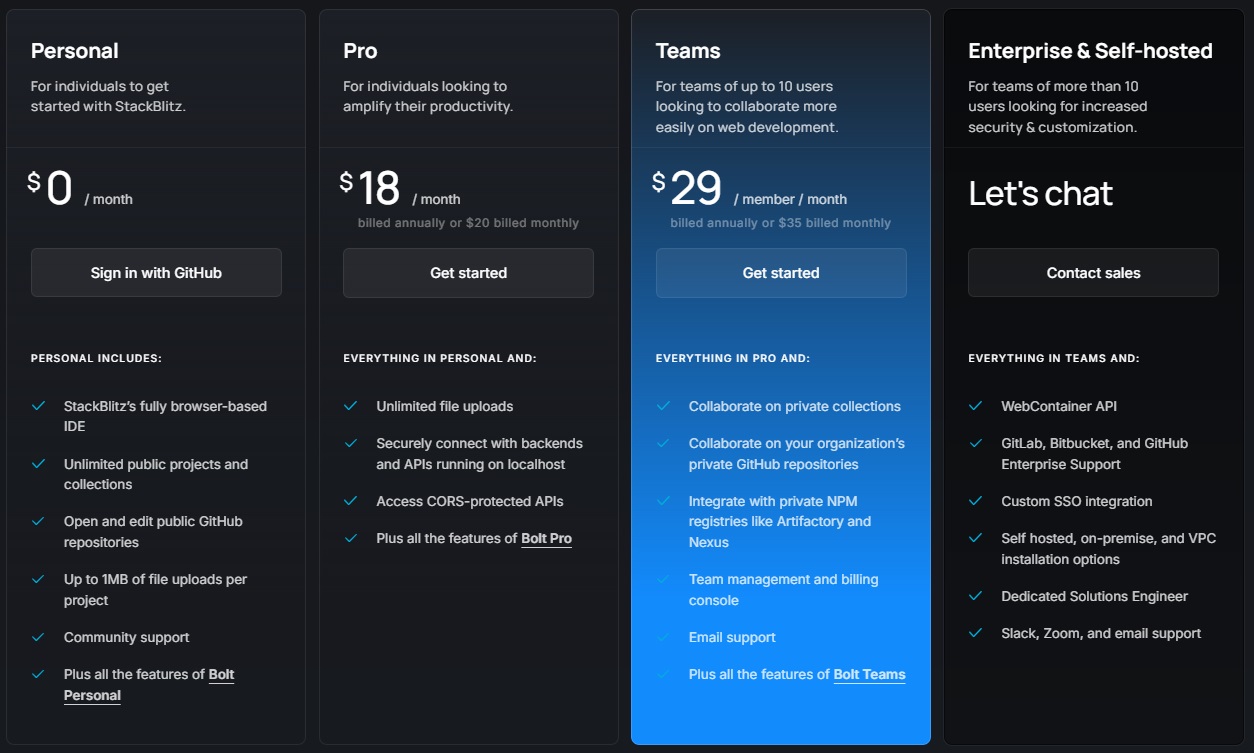This screenshot has width=1254, height=753.
Task: Open the Bolt Pro link
Action: (x=546, y=538)
